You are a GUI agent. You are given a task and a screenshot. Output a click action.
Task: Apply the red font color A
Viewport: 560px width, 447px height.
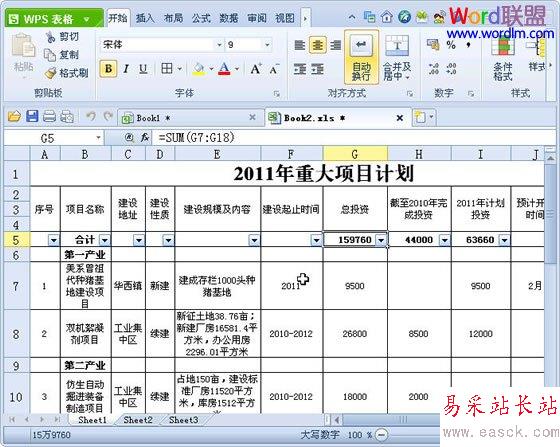[x=224, y=69]
